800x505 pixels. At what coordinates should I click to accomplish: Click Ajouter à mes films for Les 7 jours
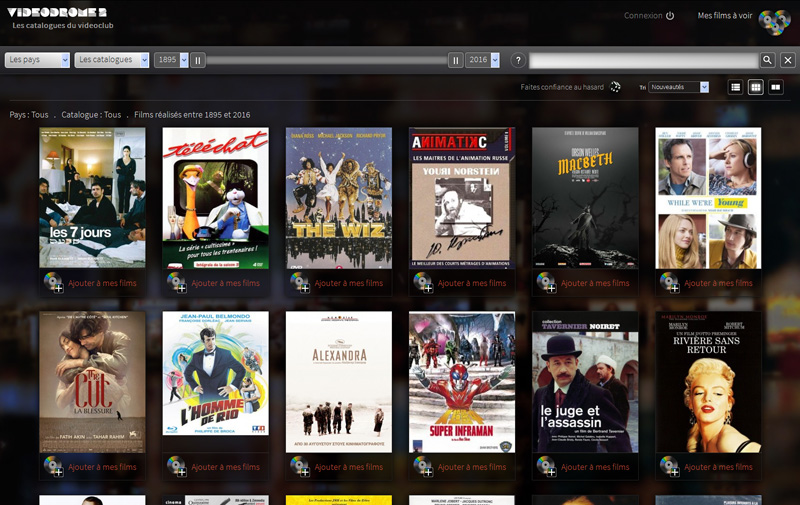pyautogui.click(x=102, y=283)
